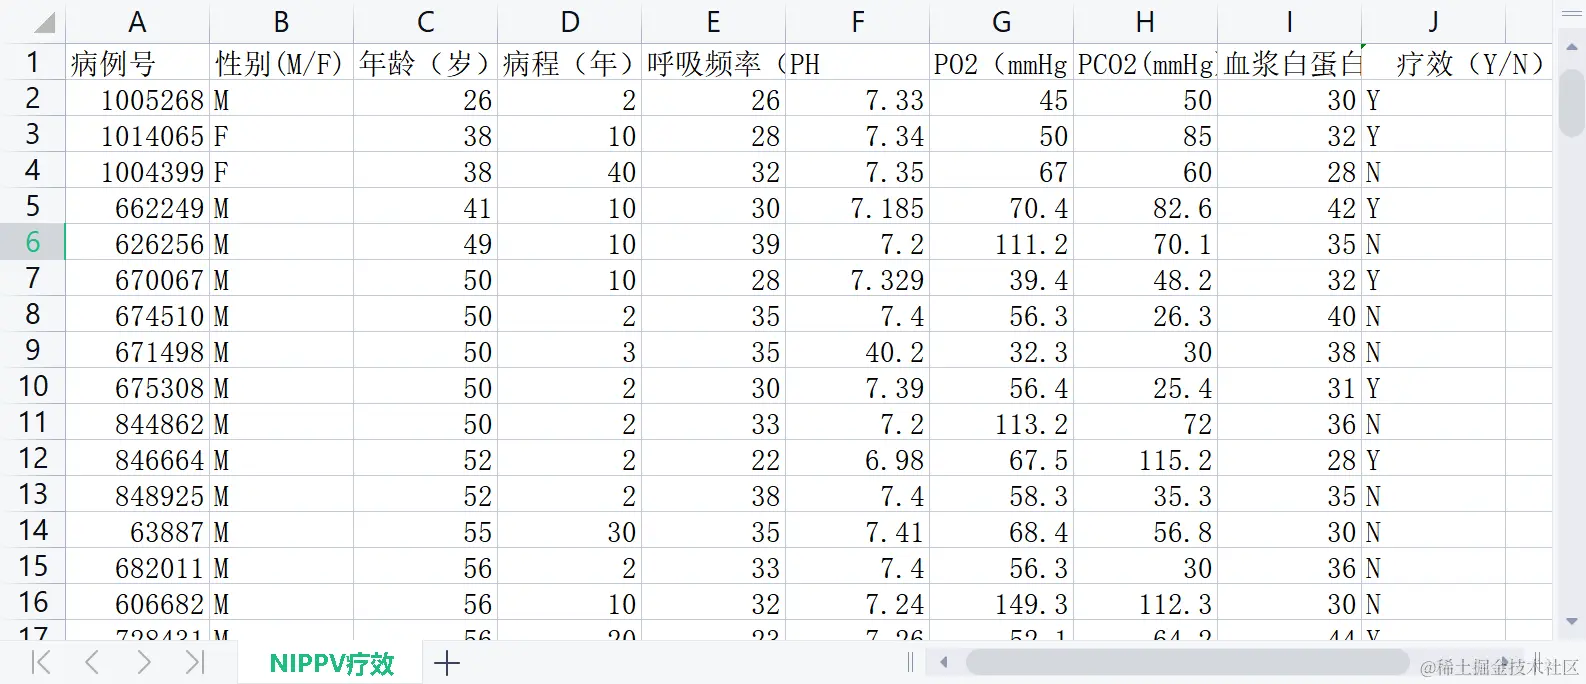This screenshot has width=1586, height=684.
Task: Select PO2 value 113.2
Action: tap(1002, 423)
